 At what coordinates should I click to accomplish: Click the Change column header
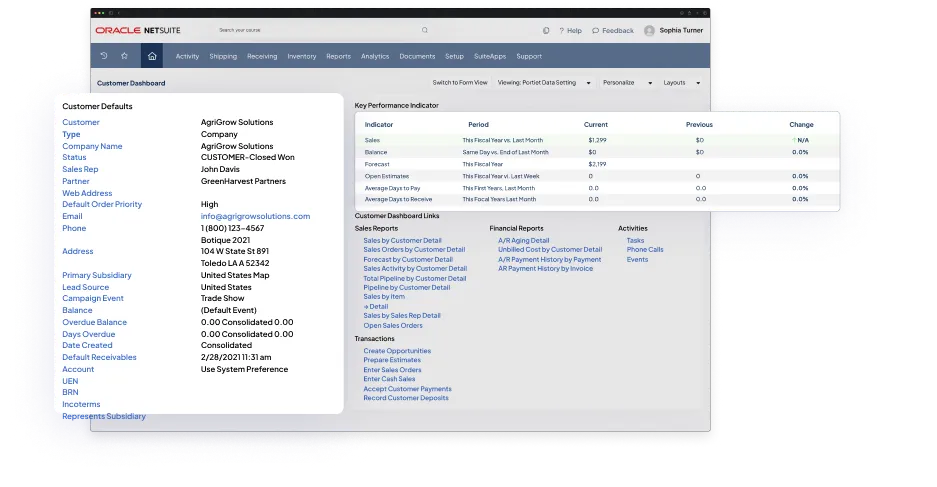tap(801, 125)
